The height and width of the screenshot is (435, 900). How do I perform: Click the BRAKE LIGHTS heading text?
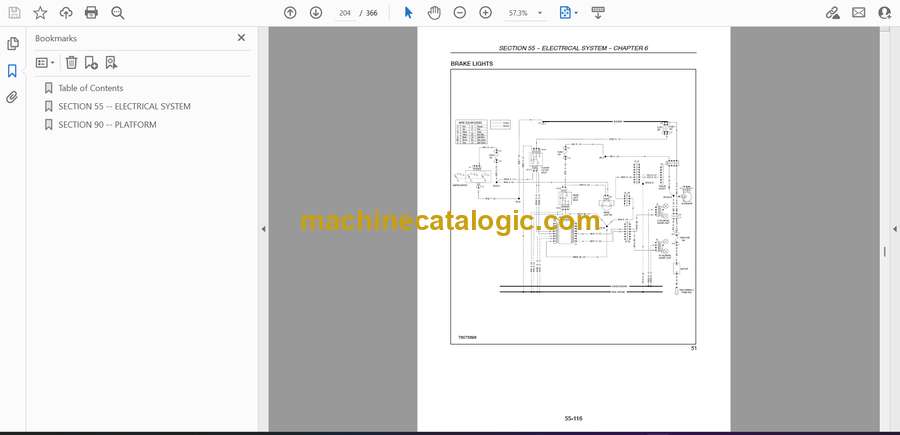pyautogui.click(x=471, y=64)
